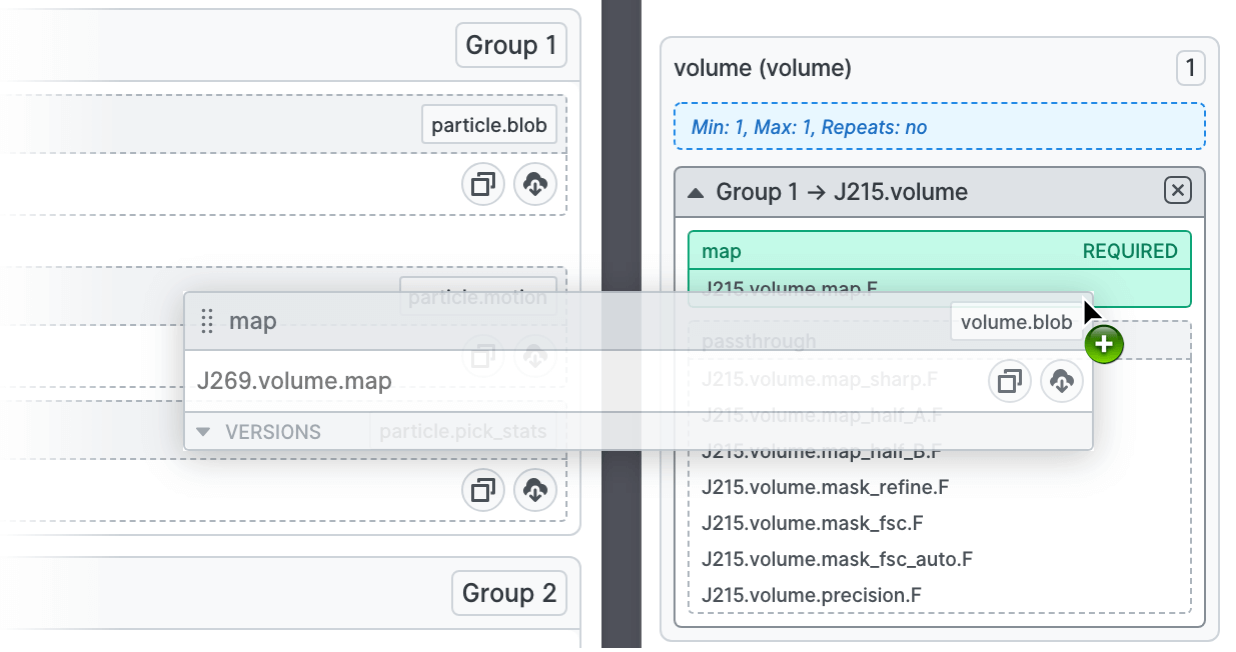Screen dimensions: 1236x652
Task: Click download icon under particle.blob
Action: click(x=535, y=185)
